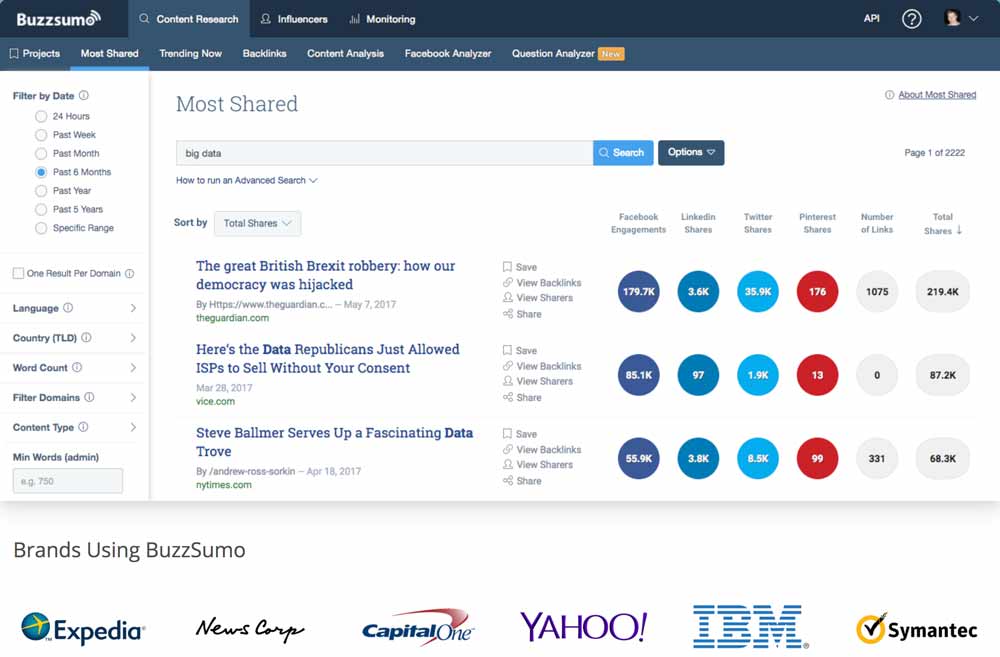Open the Trending Now tab
Image resolution: width=1000 pixels, height=657 pixels.
[x=191, y=54]
